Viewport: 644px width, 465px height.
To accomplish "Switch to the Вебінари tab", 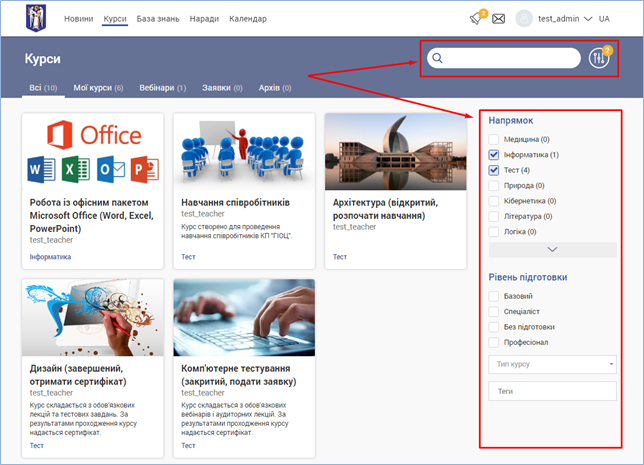I will (x=162, y=88).
